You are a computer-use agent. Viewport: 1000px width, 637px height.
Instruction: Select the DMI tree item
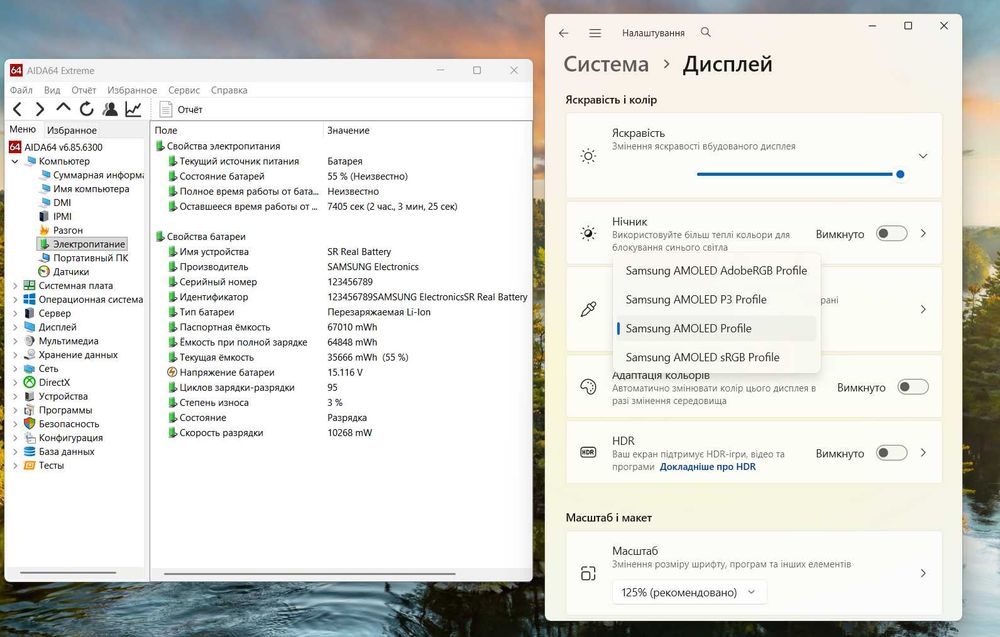(55, 203)
